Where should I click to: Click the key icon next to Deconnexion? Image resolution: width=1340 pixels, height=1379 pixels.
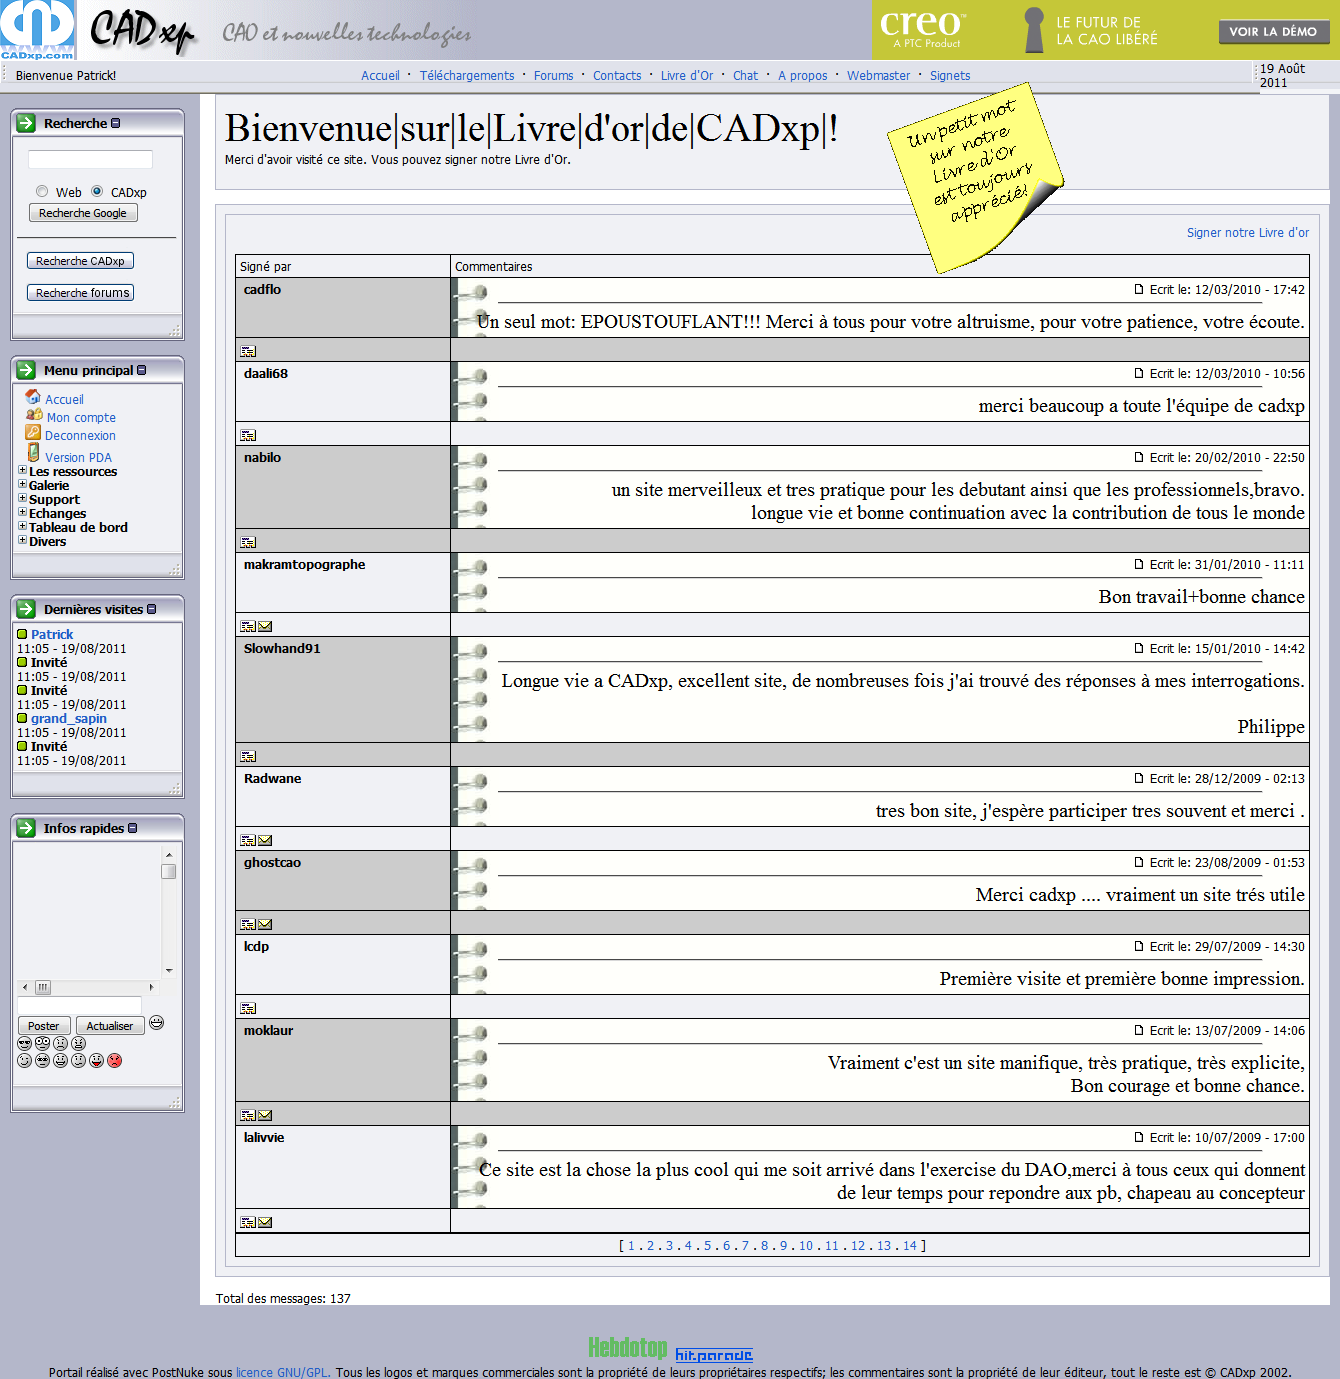pos(33,433)
